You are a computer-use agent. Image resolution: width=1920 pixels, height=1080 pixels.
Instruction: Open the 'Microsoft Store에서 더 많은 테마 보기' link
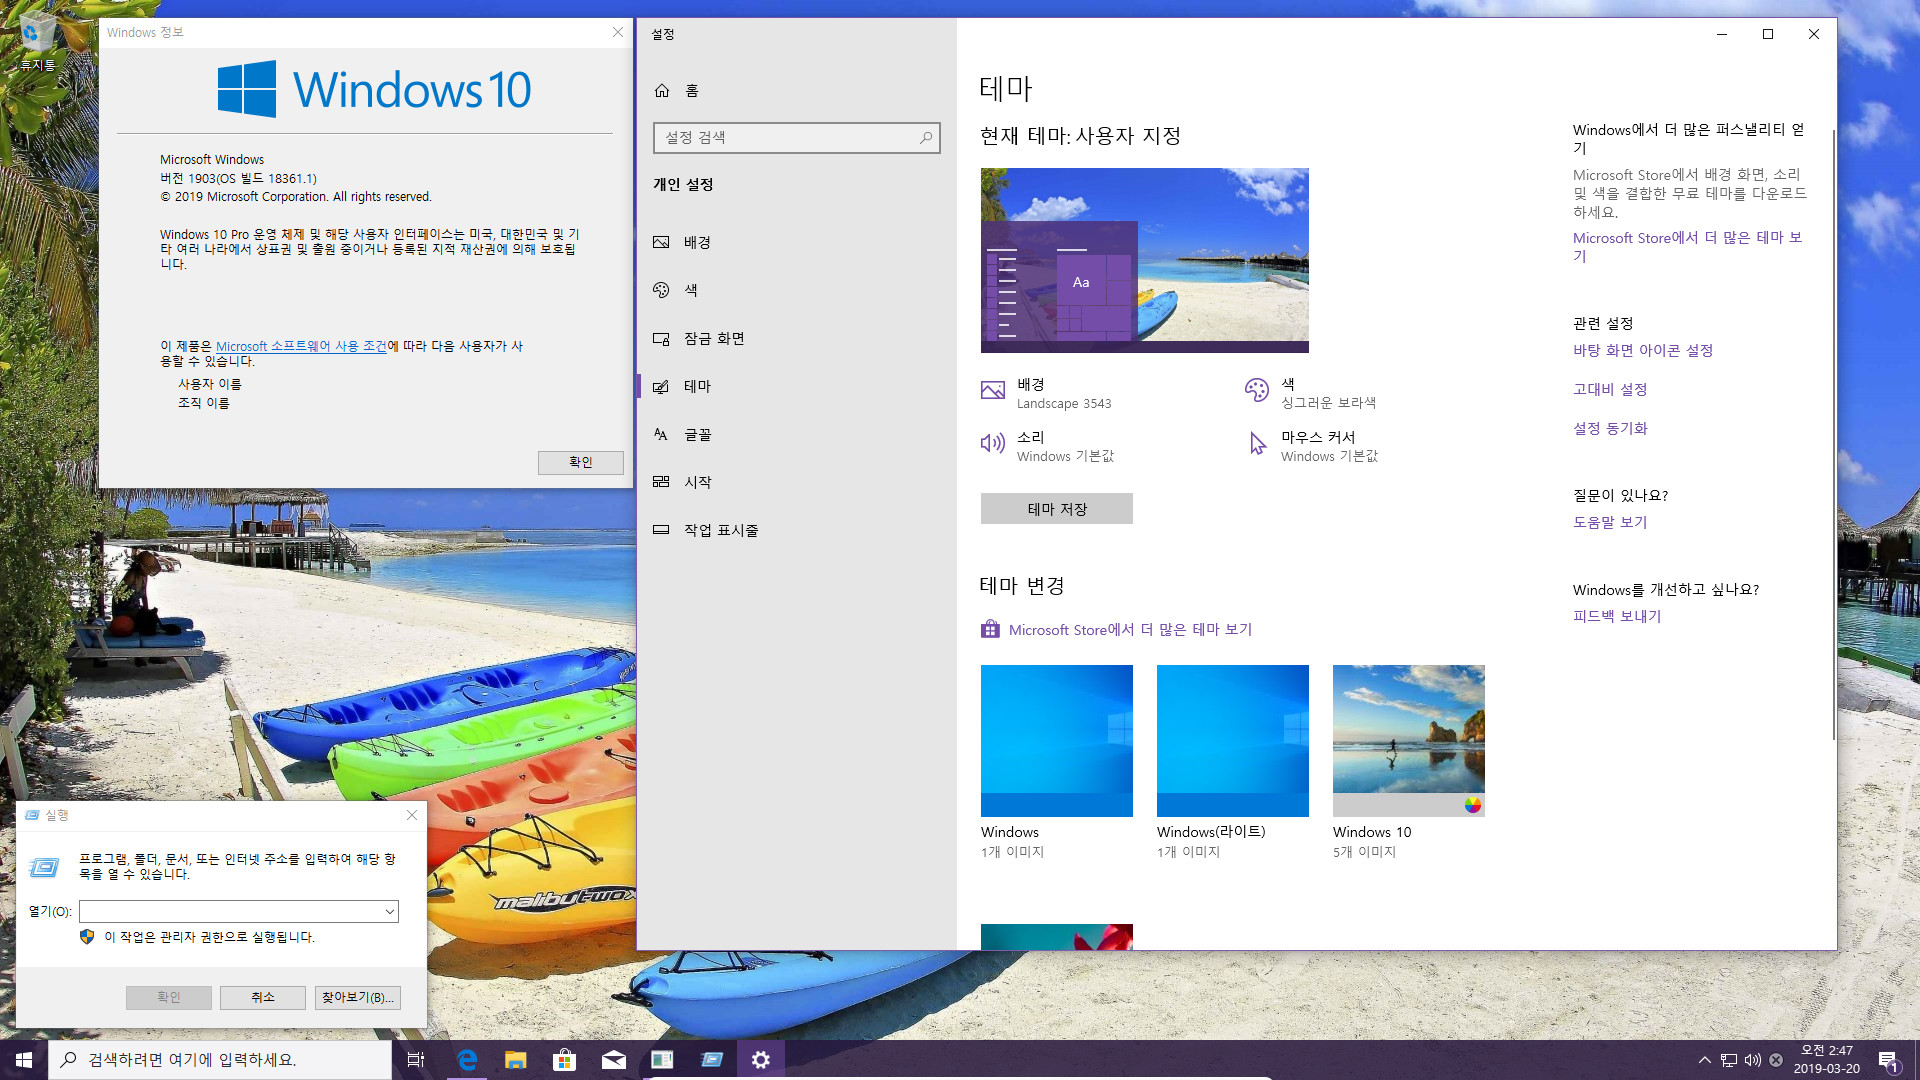click(1130, 629)
